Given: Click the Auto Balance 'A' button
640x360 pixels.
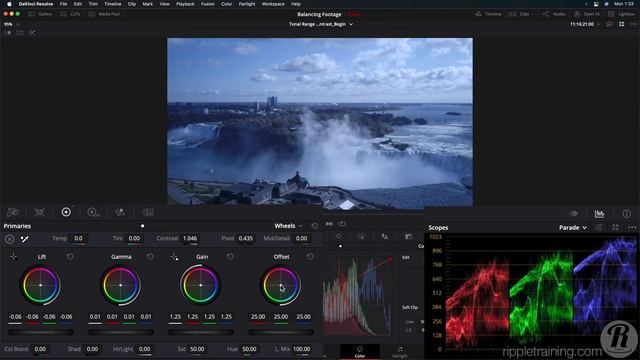Looking at the screenshot, I should 9,239.
